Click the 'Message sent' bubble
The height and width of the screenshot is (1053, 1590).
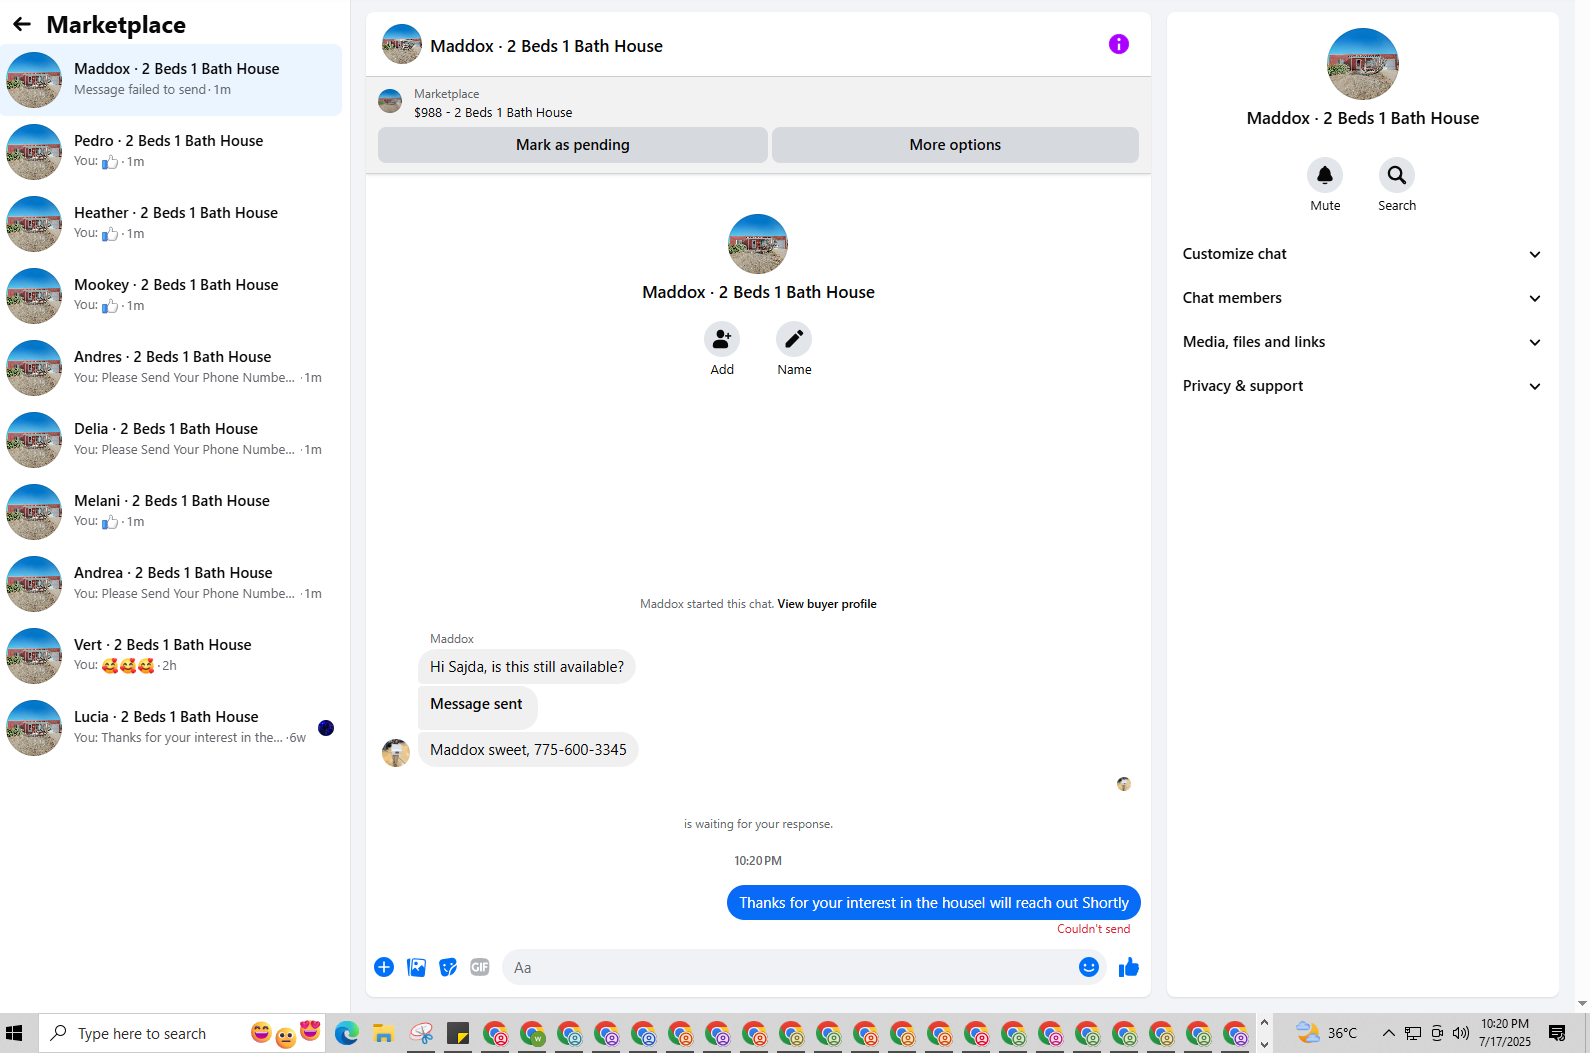coord(477,706)
